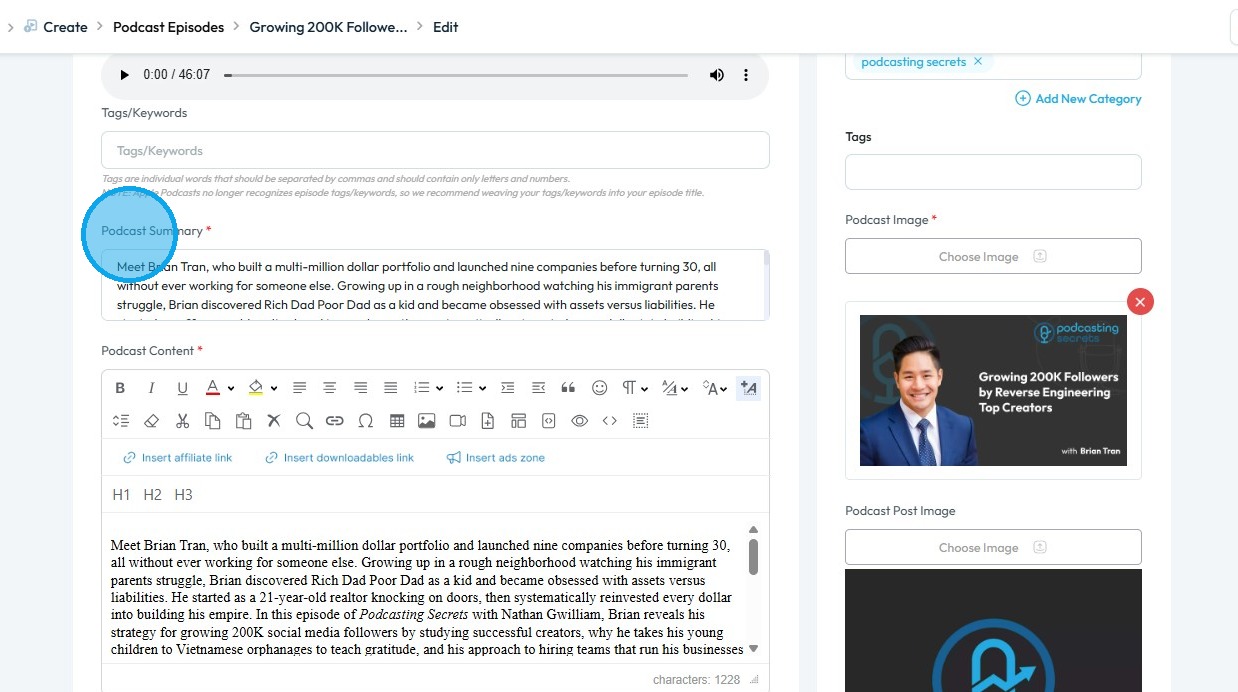Image resolution: width=1238 pixels, height=692 pixels.
Task: Click Insert ads zone
Action: [496, 458]
